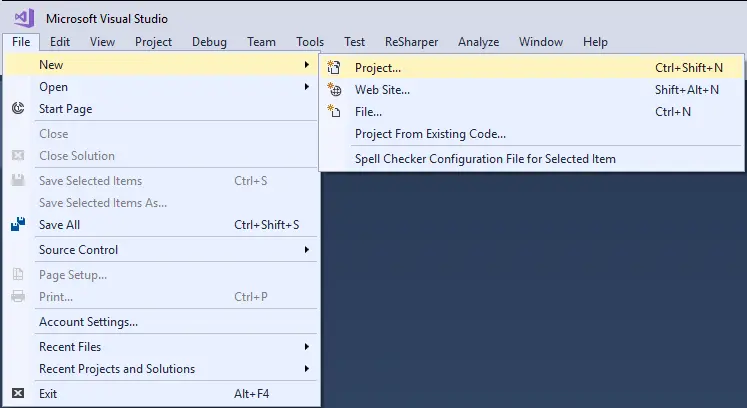Choose the Close menu entry

[161, 133]
